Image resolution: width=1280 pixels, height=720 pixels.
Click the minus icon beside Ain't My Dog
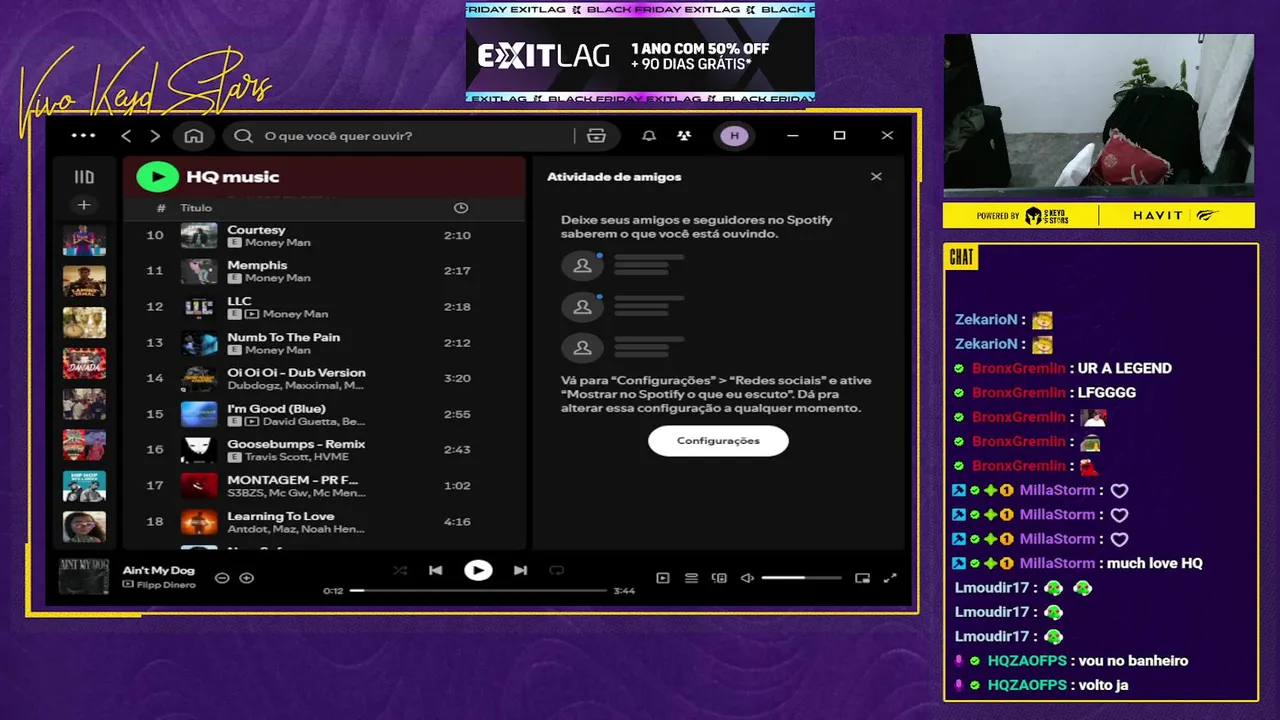click(222, 578)
